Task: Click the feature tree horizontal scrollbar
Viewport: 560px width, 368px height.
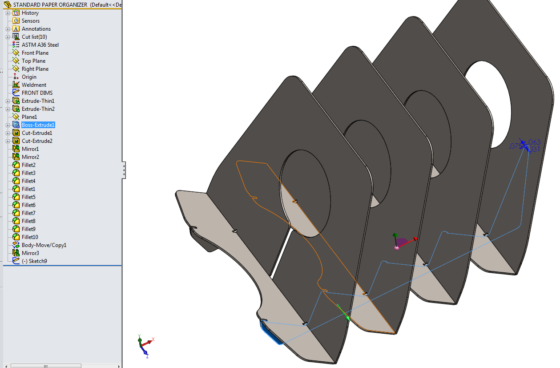Action: pyautogui.click(x=46, y=365)
